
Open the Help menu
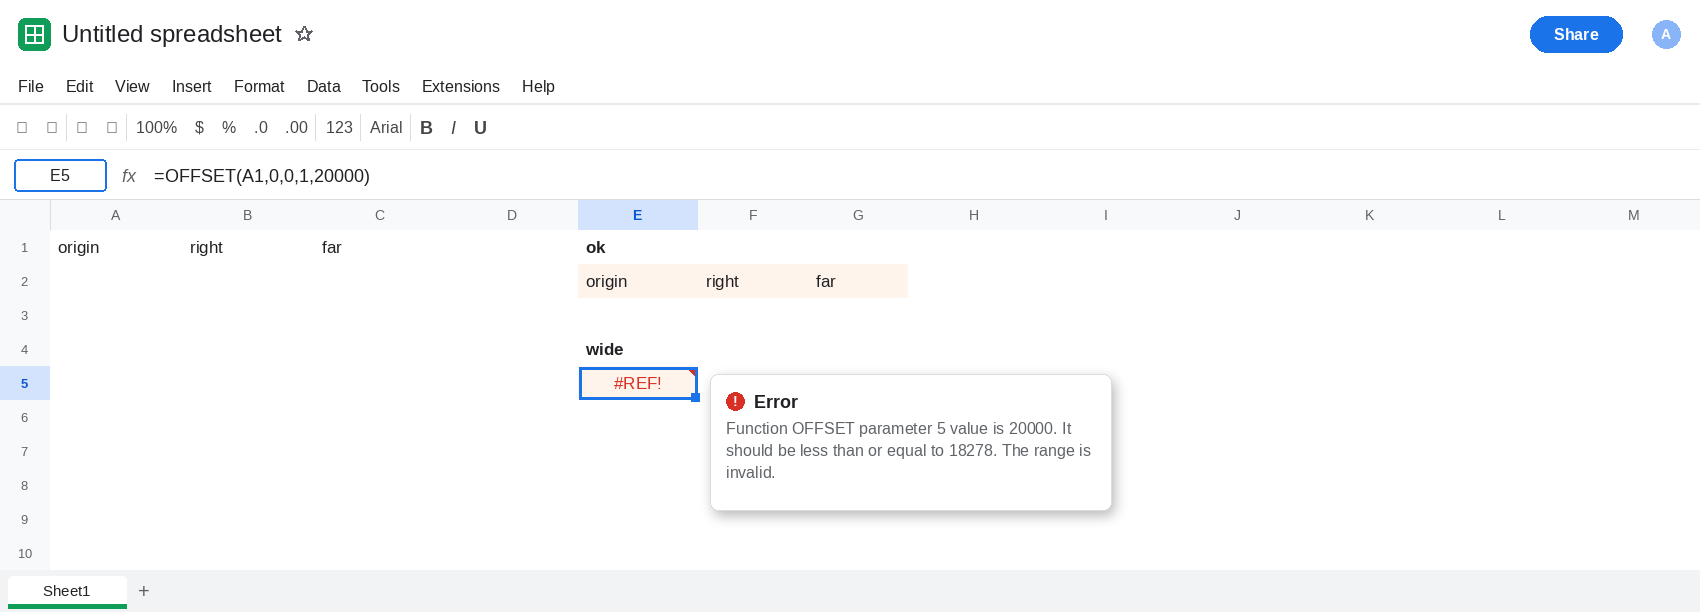538,86
